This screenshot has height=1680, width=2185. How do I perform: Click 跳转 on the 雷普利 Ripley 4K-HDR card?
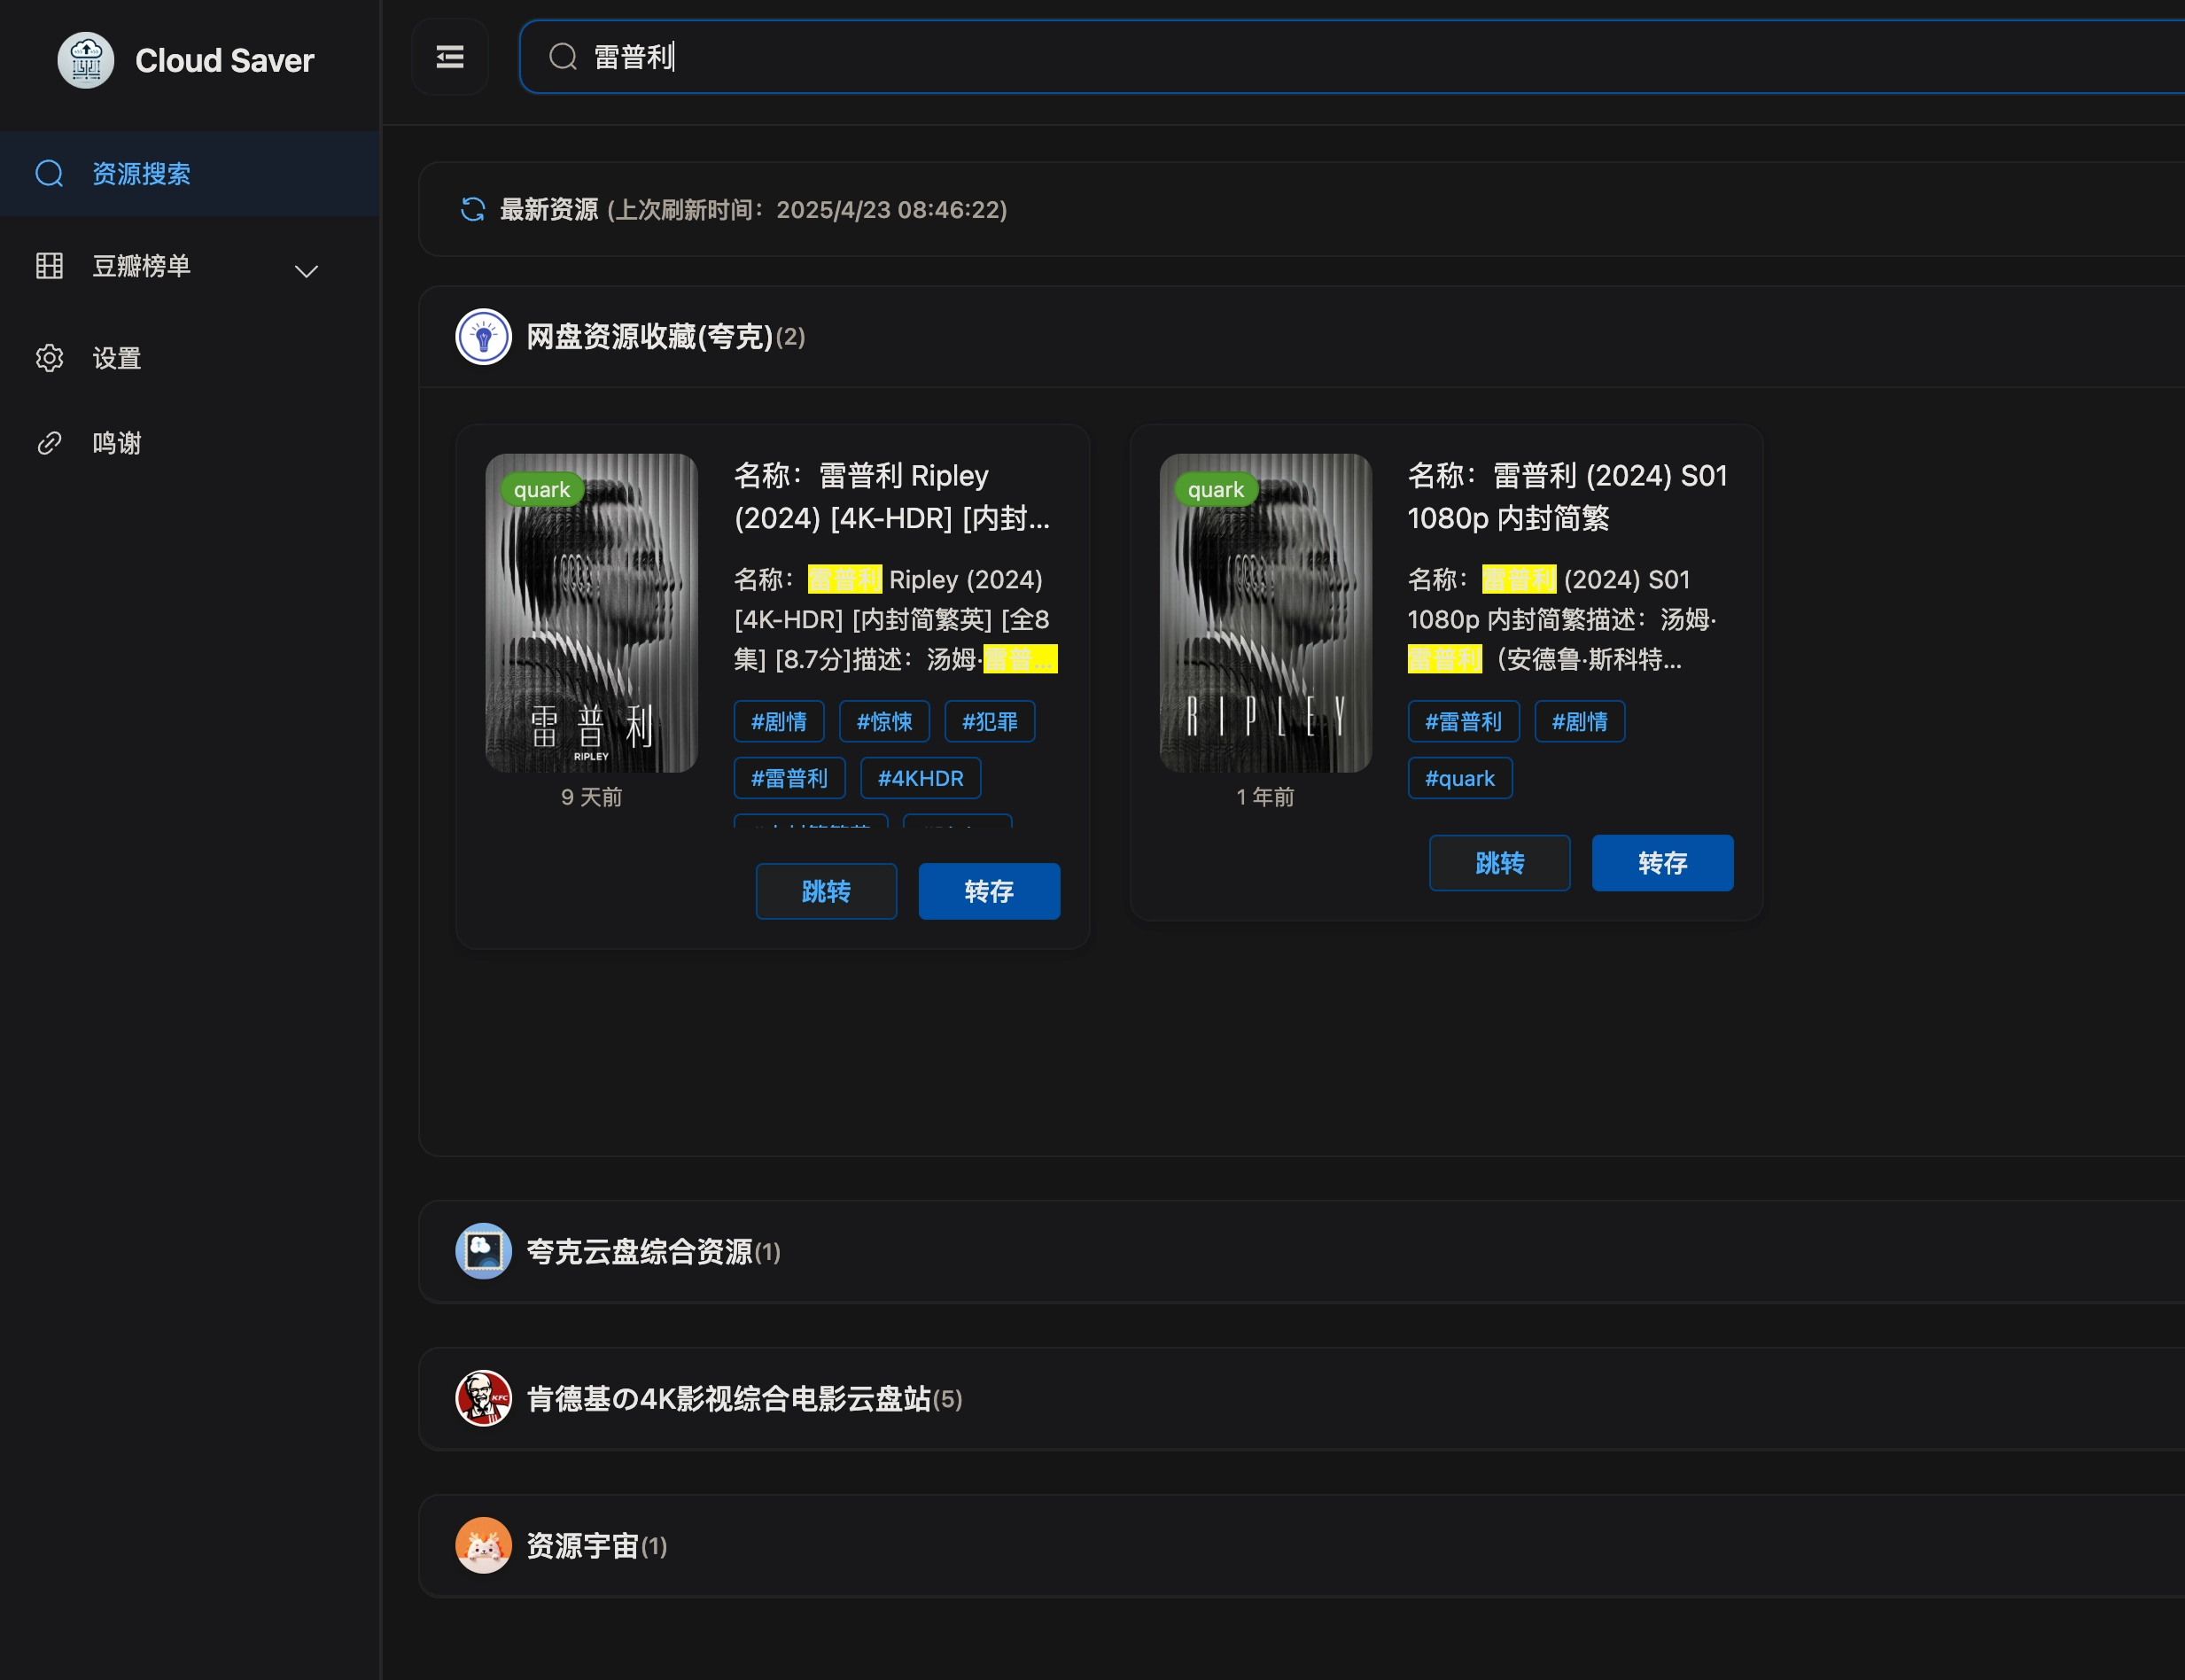coord(826,891)
